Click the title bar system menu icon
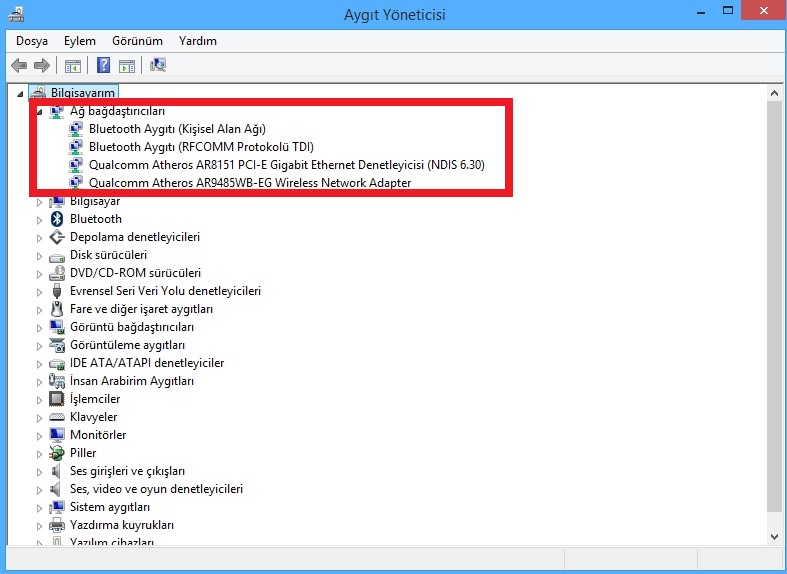Viewport: 787px width, 574px height. (16, 15)
